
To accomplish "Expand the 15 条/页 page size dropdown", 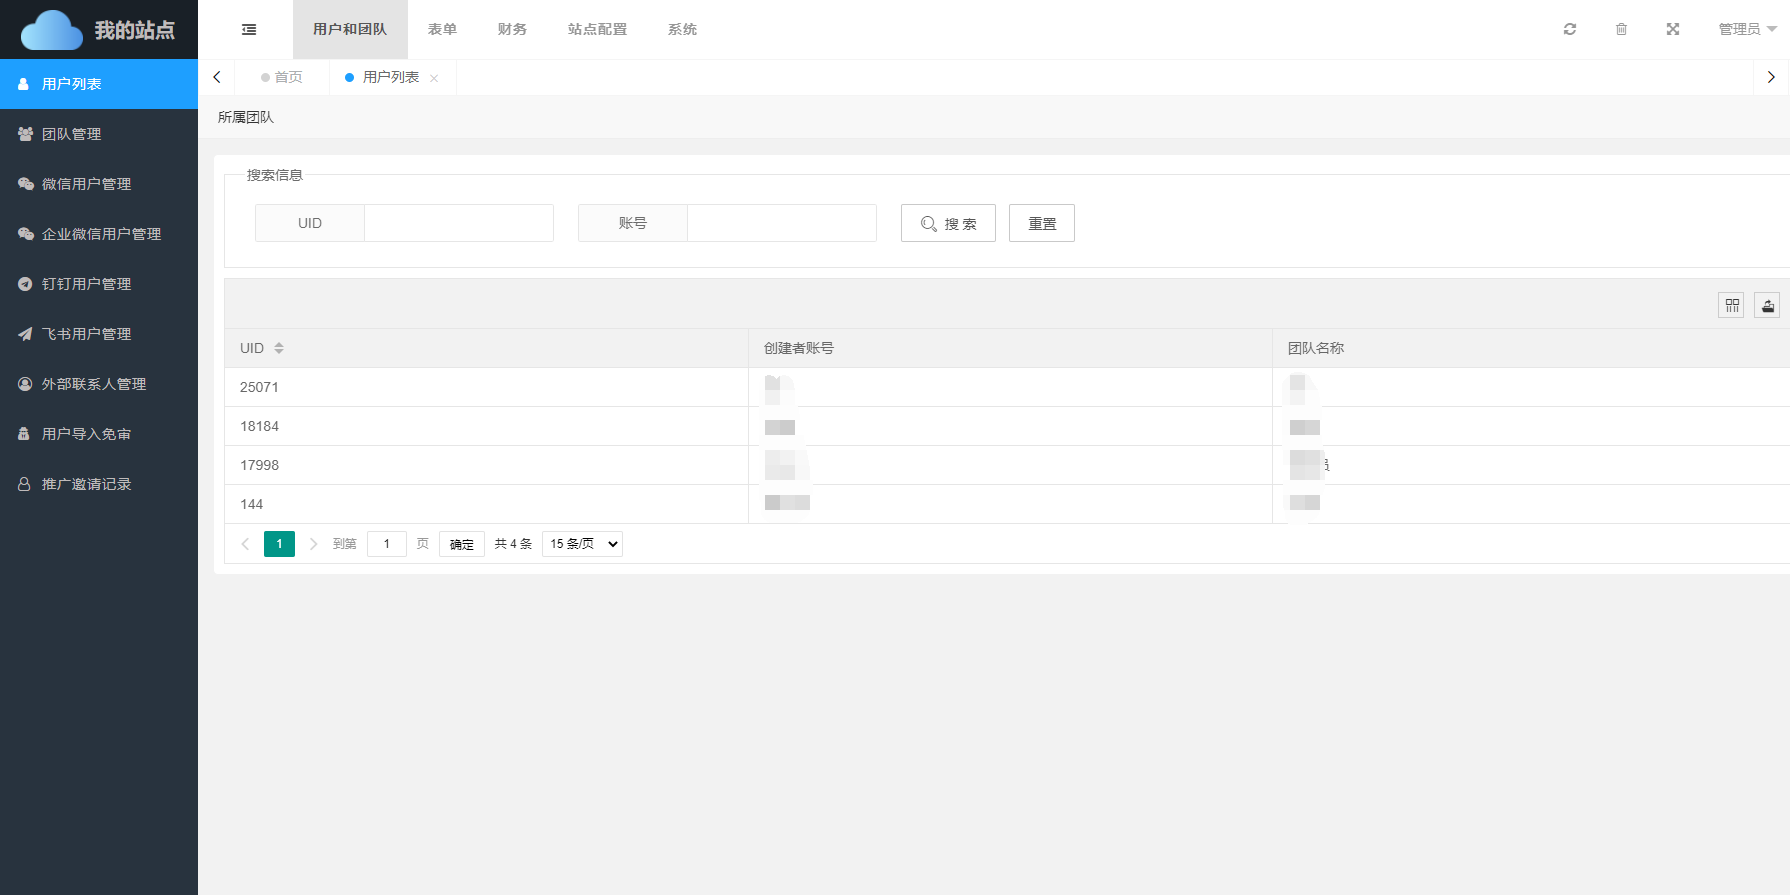I will click(582, 544).
